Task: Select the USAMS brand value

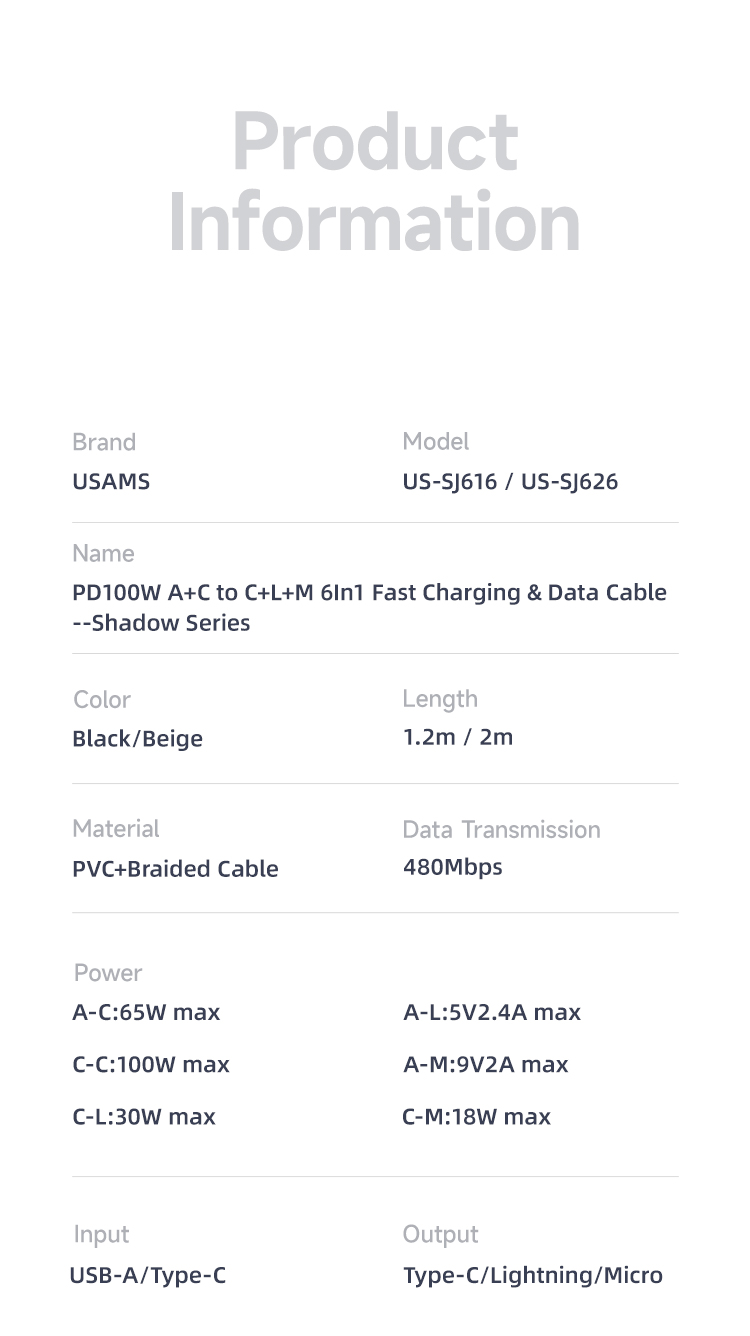Action: [111, 482]
